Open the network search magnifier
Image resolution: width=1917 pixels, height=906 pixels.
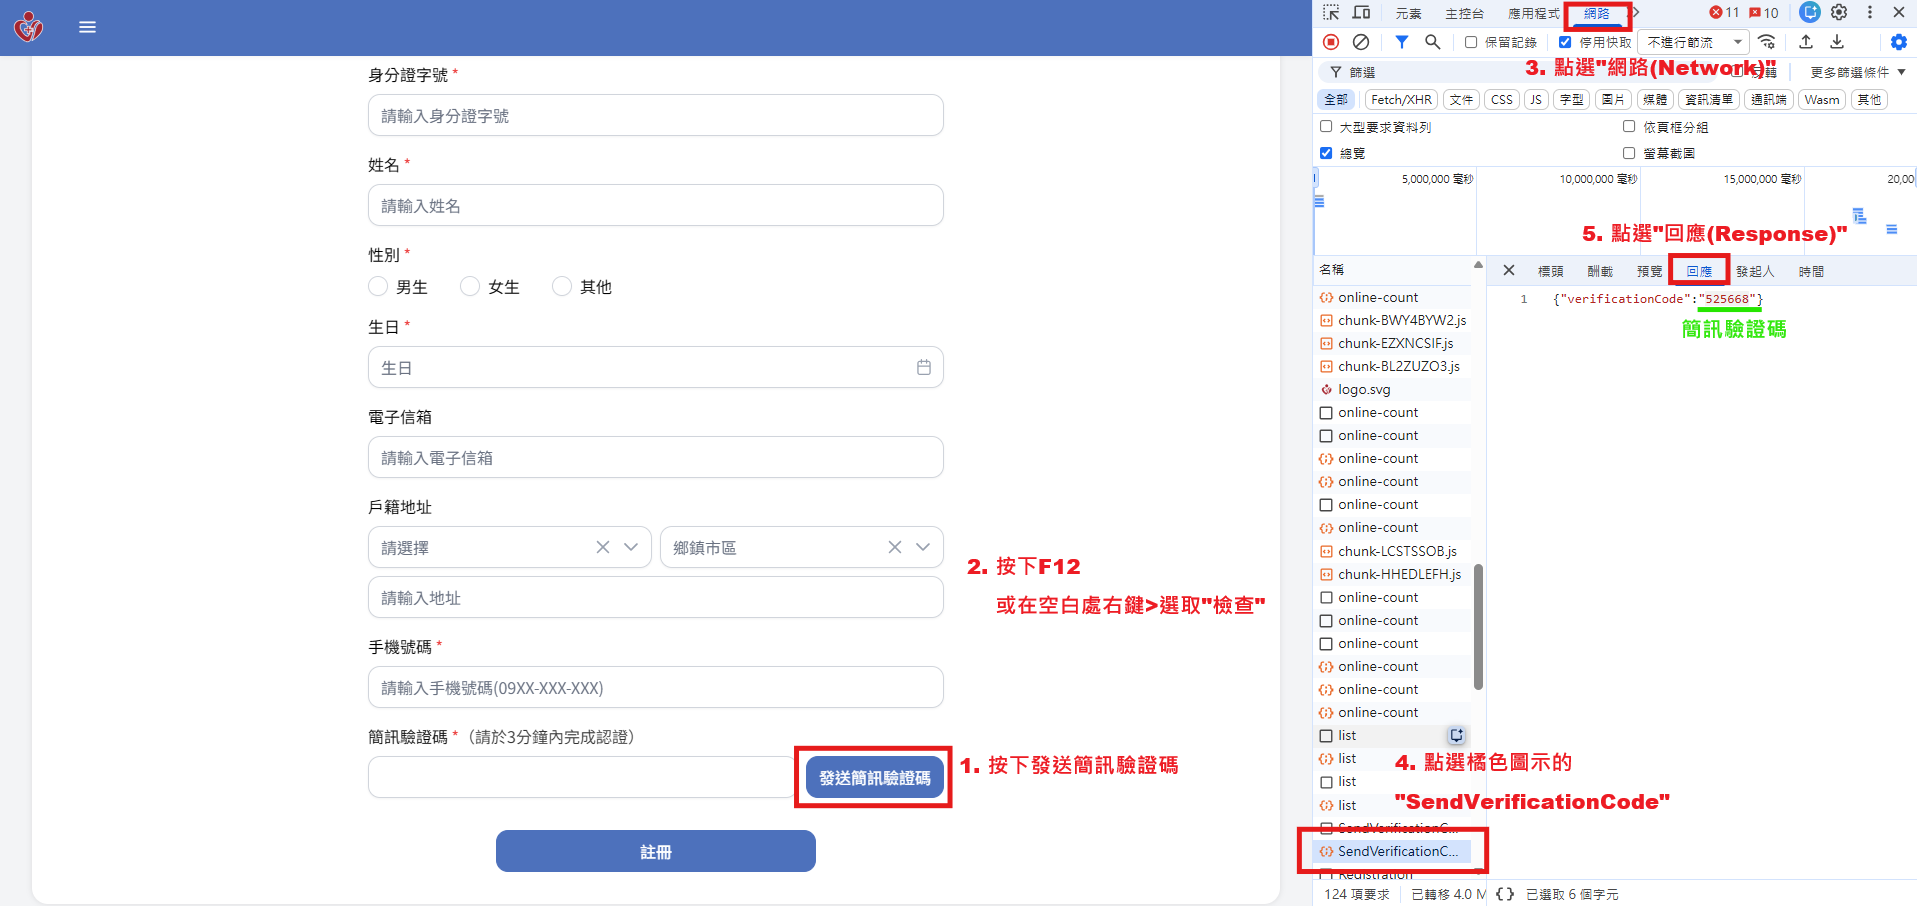[x=1433, y=42]
